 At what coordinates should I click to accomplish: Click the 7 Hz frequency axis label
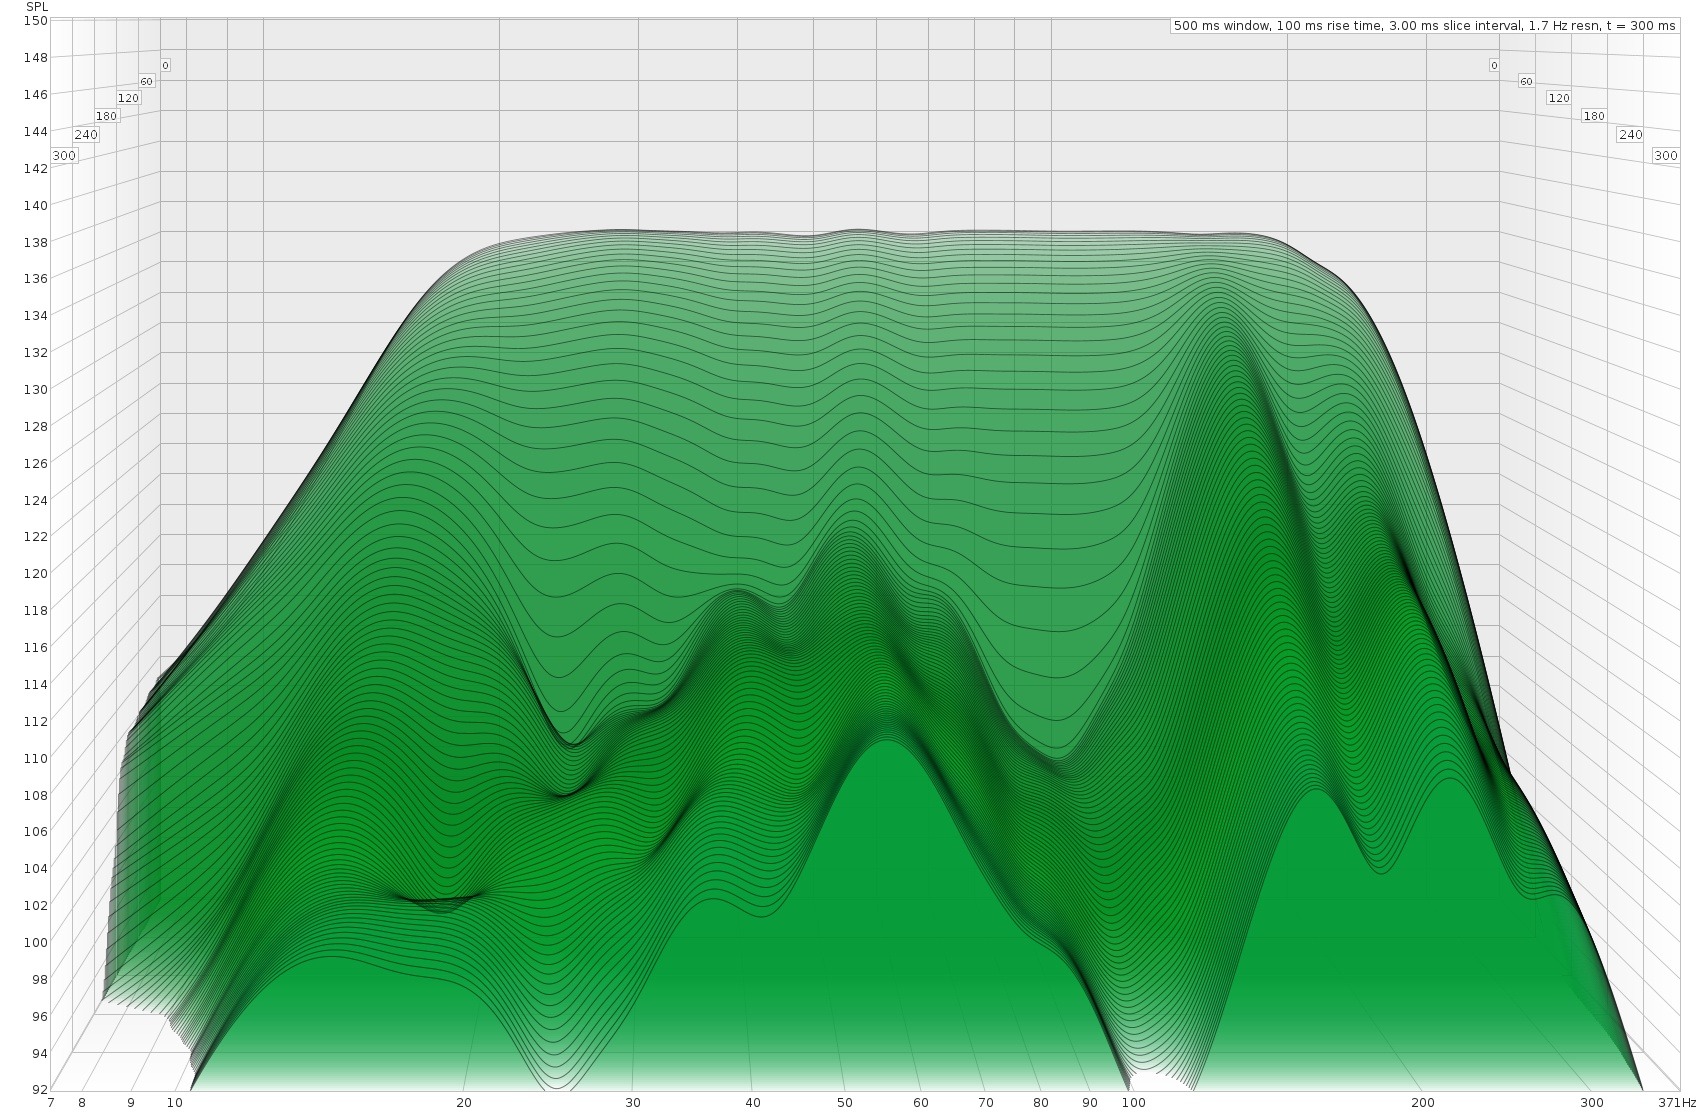[51, 1103]
